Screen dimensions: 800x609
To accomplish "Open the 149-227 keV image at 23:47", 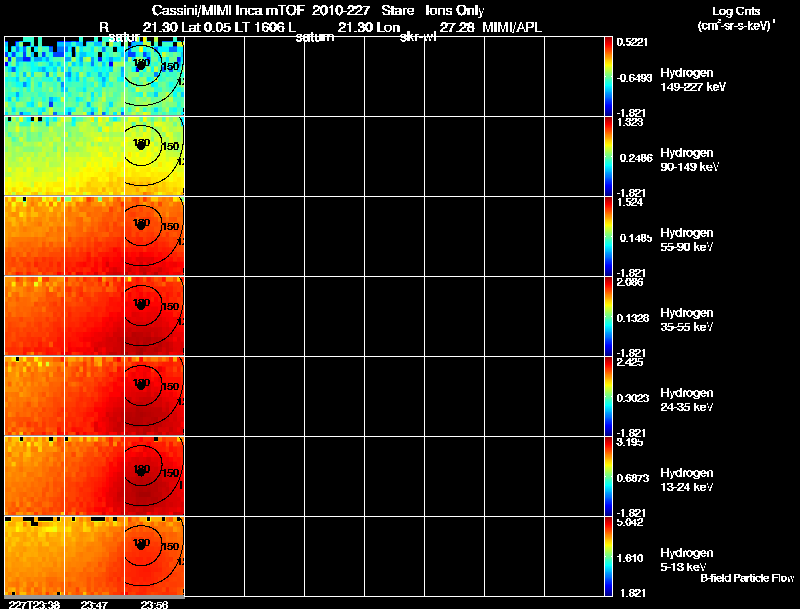I will 94,76.
